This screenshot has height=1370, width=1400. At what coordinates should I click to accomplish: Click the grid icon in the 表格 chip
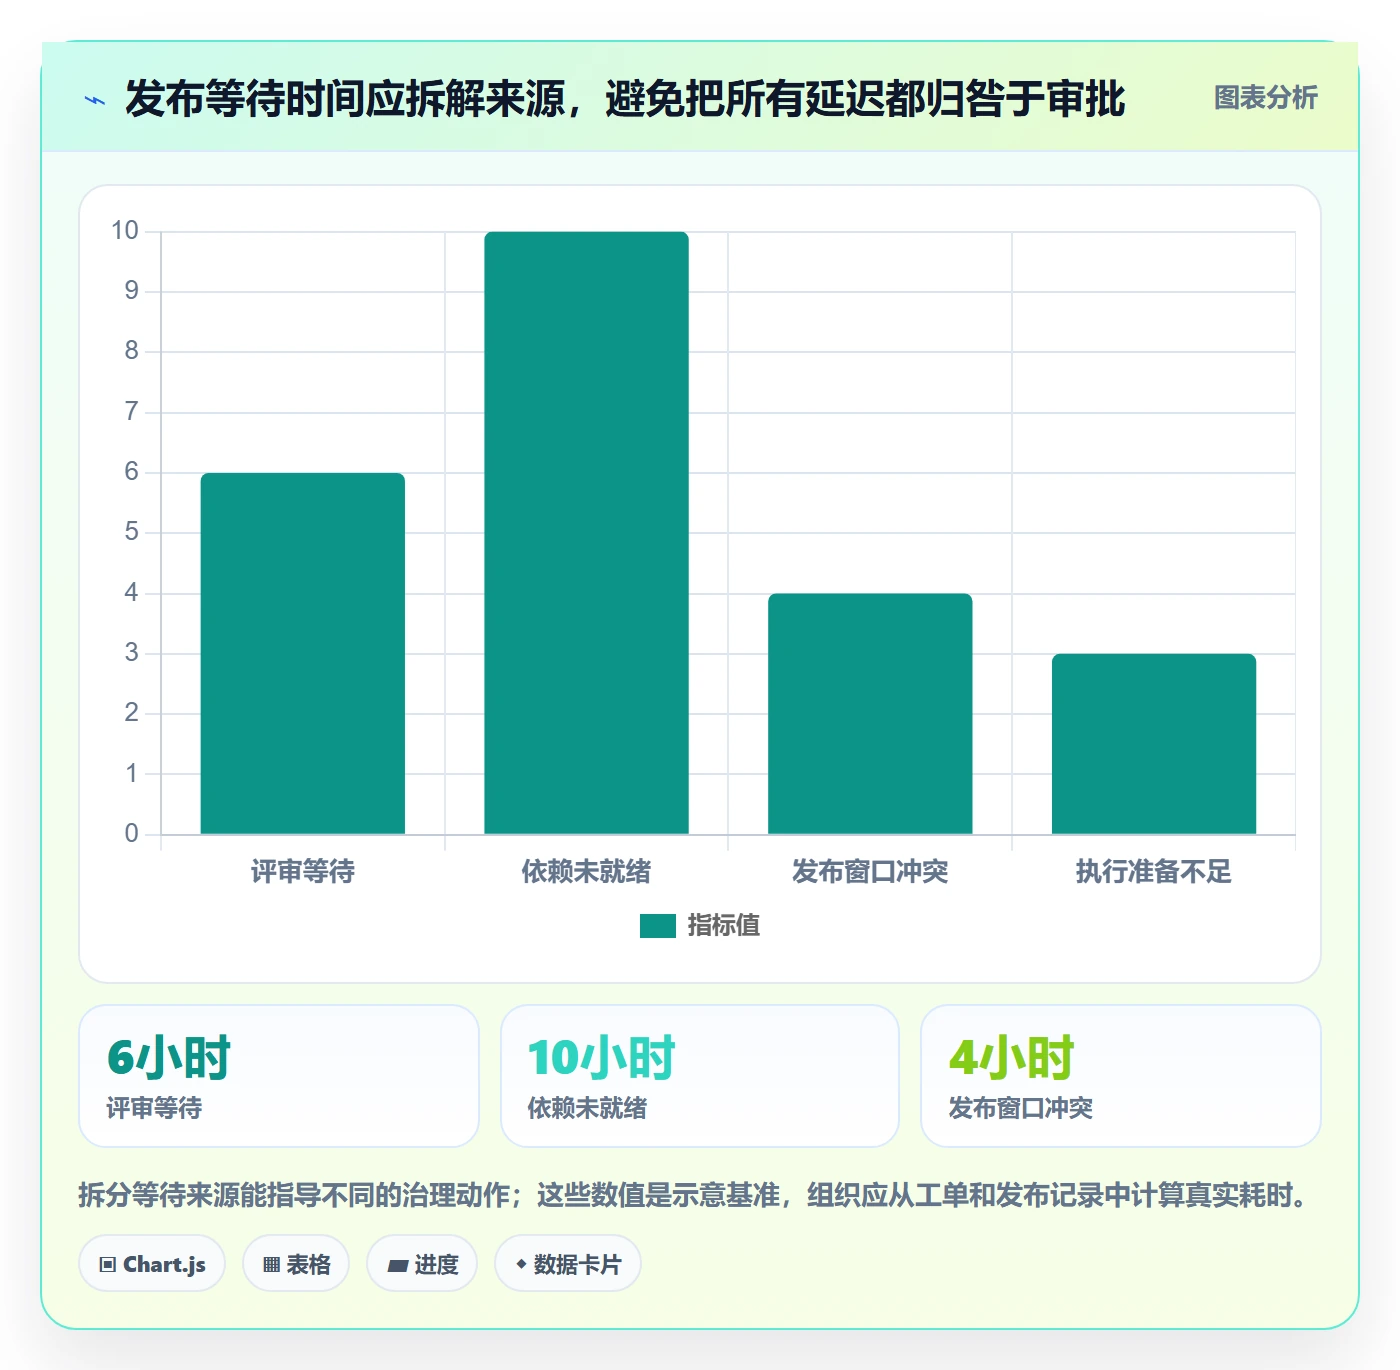click(x=271, y=1265)
